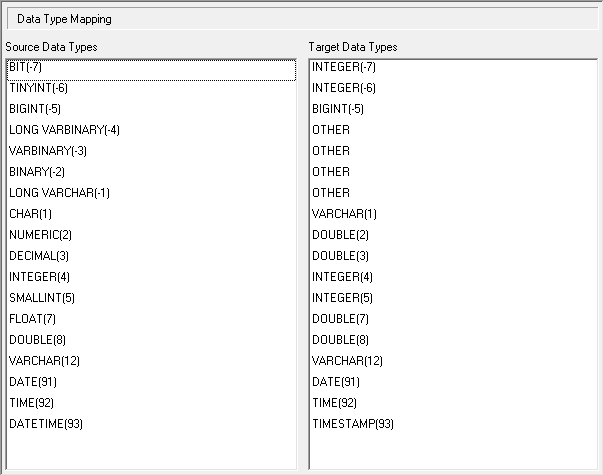The width and height of the screenshot is (603, 475).
Task: Choose LONG VARBINARY(-4) source row
Action: click(x=64, y=130)
